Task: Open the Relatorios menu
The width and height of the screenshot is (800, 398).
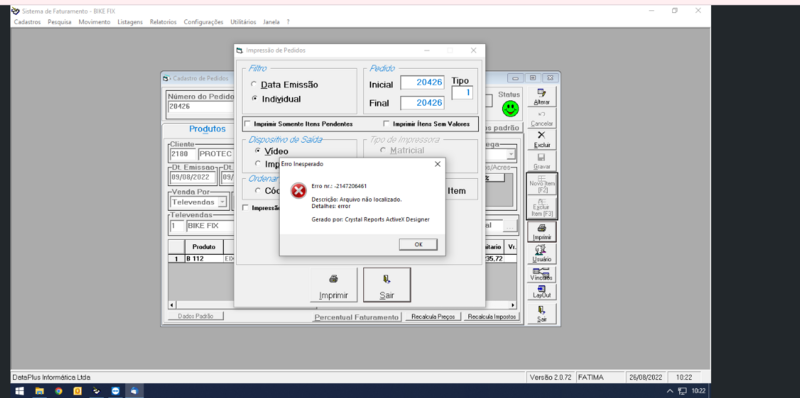Action: tap(163, 22)
